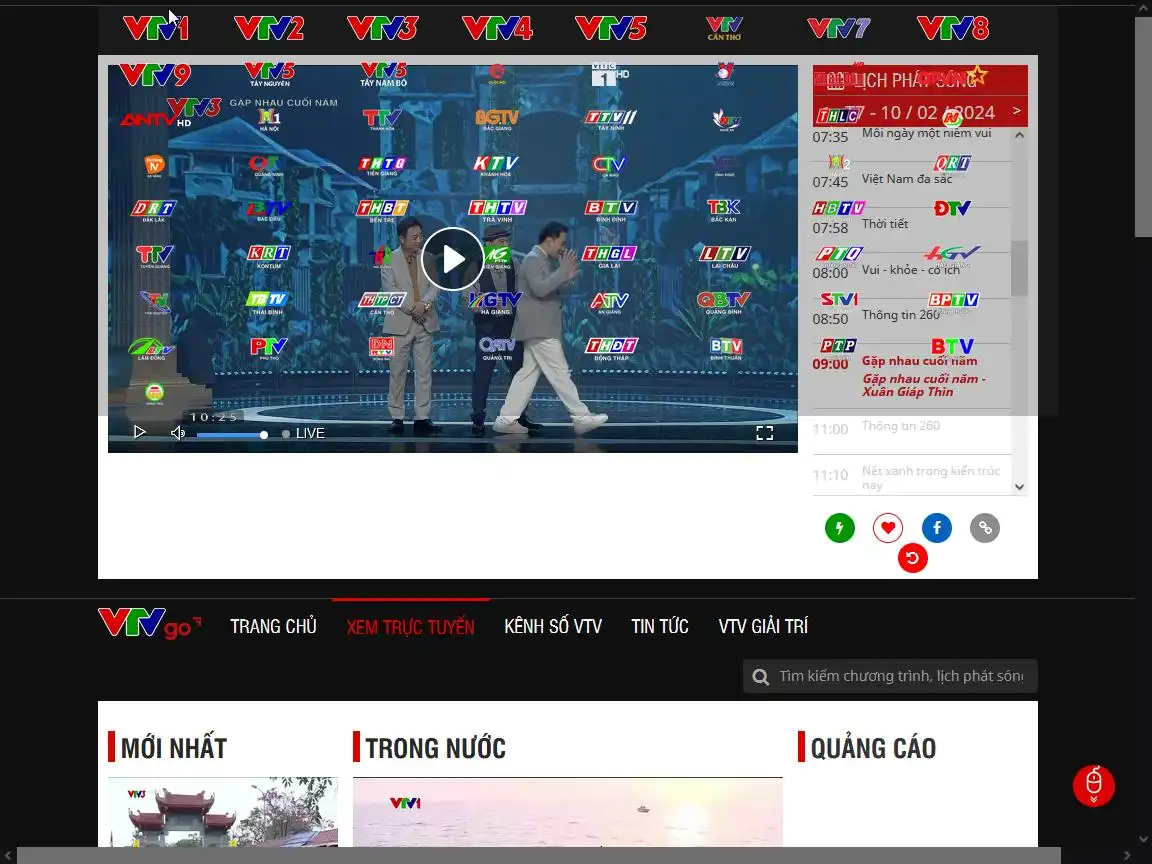
Task: Open the KRT Kon Tum channel
Action: 269,256
